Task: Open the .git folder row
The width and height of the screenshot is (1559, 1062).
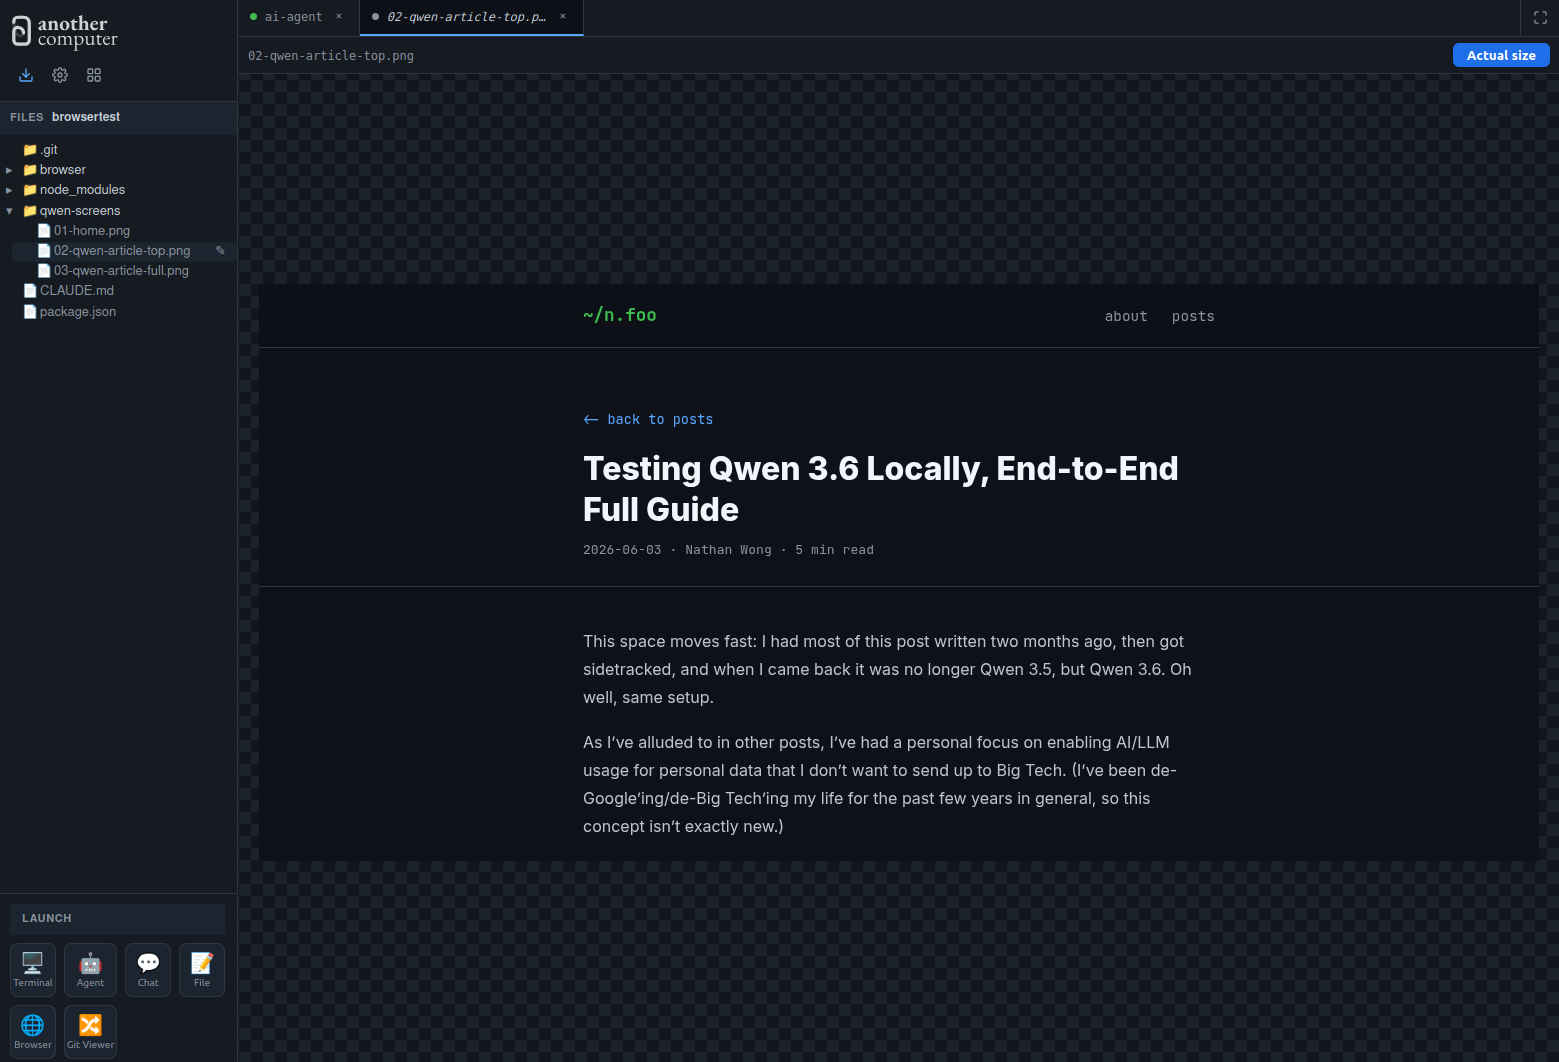Action: point(118,150)
